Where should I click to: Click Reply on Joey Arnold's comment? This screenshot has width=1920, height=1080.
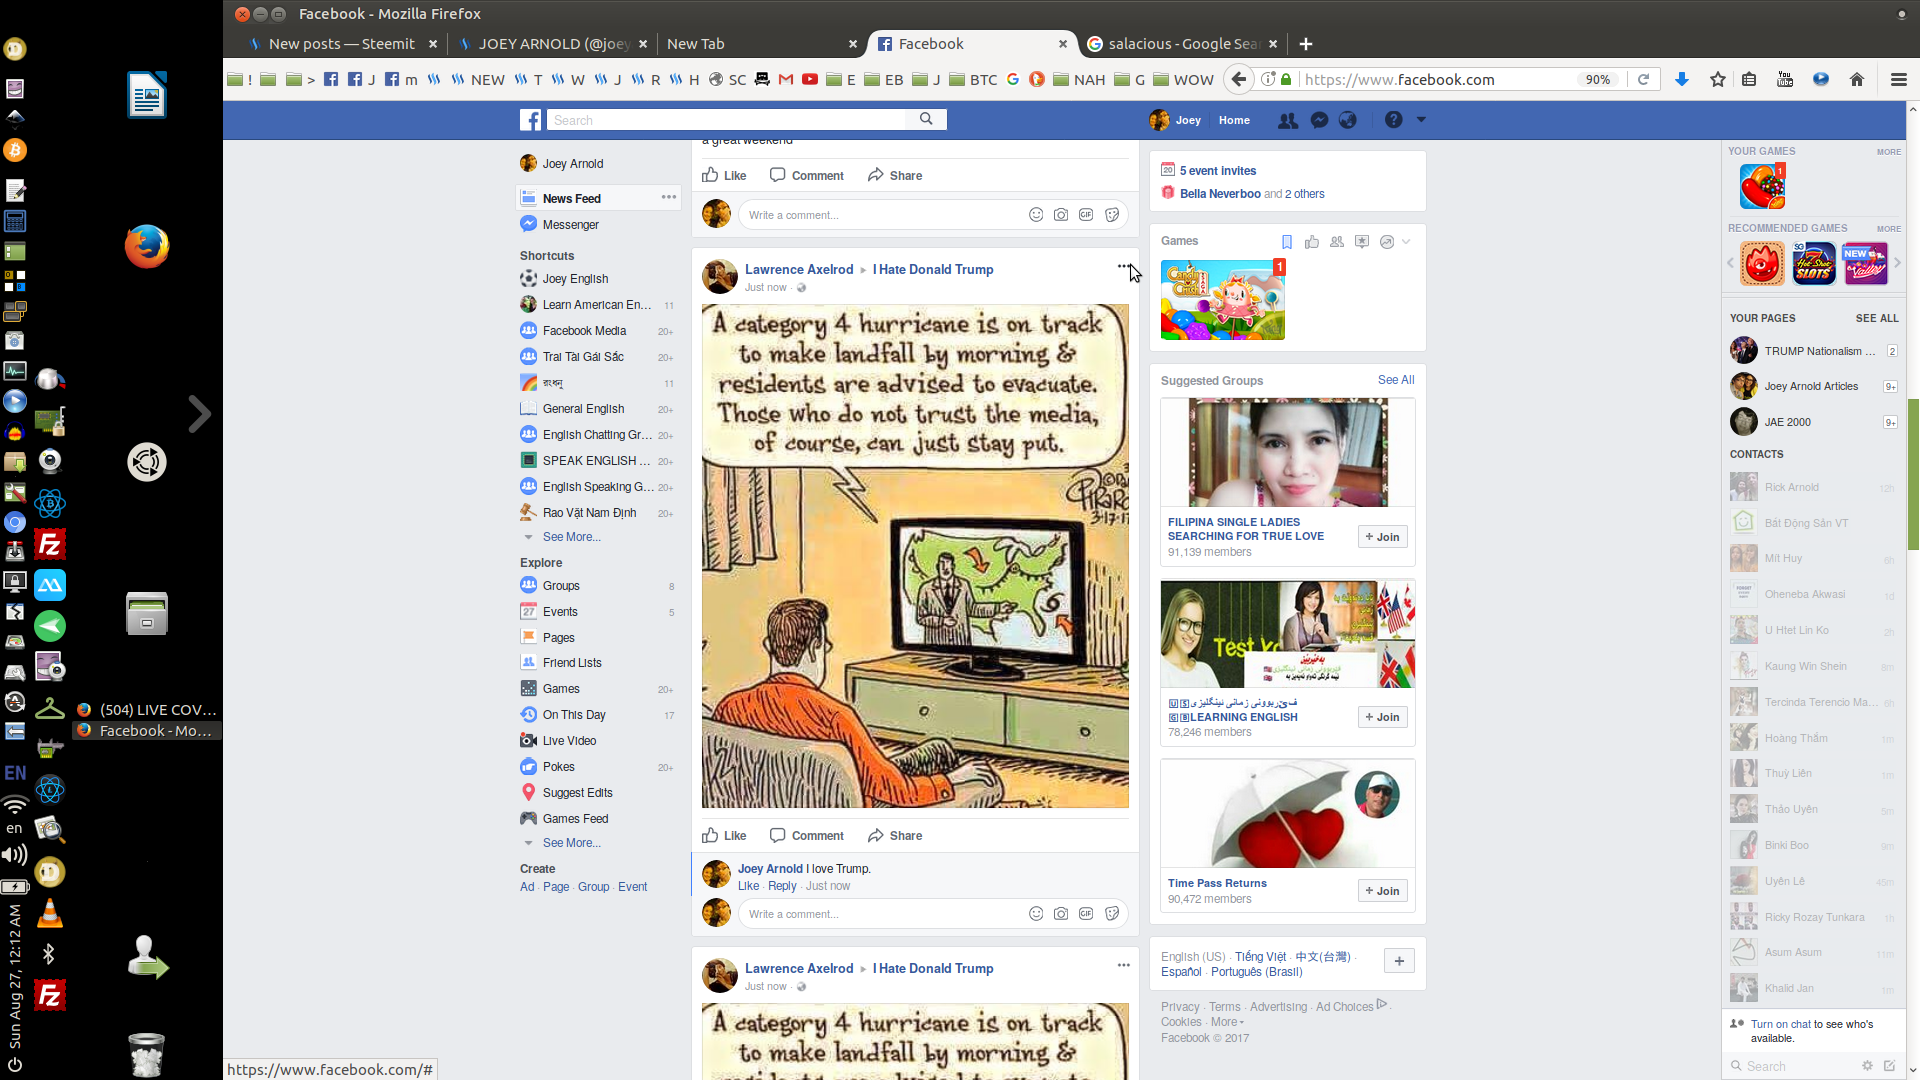click(782, 886)
